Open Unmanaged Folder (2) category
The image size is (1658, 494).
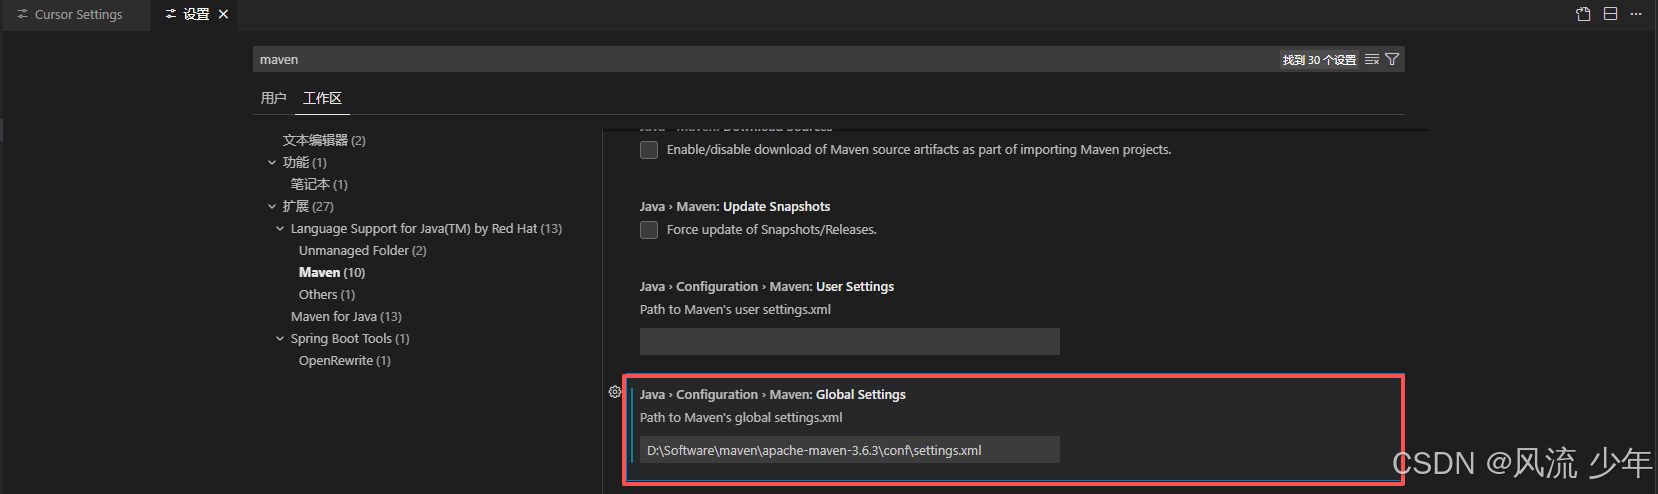362,250
